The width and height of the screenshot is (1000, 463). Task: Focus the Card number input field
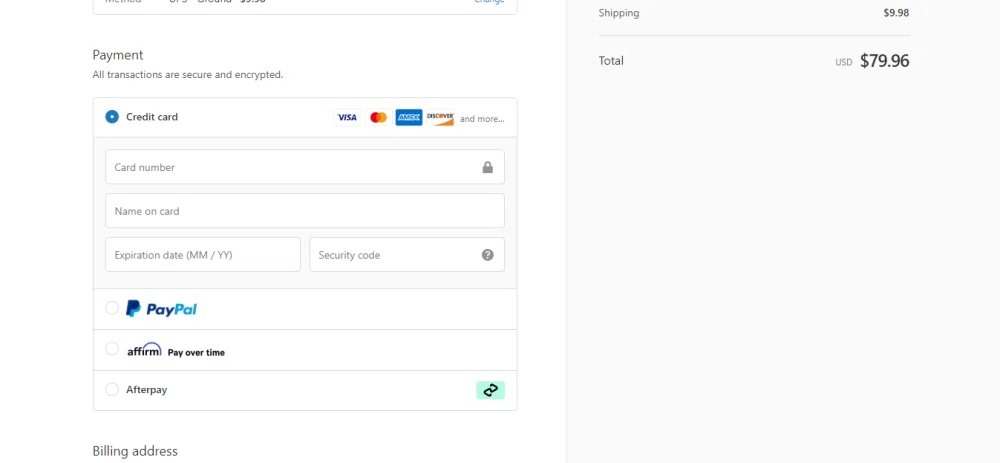[290, 167]
